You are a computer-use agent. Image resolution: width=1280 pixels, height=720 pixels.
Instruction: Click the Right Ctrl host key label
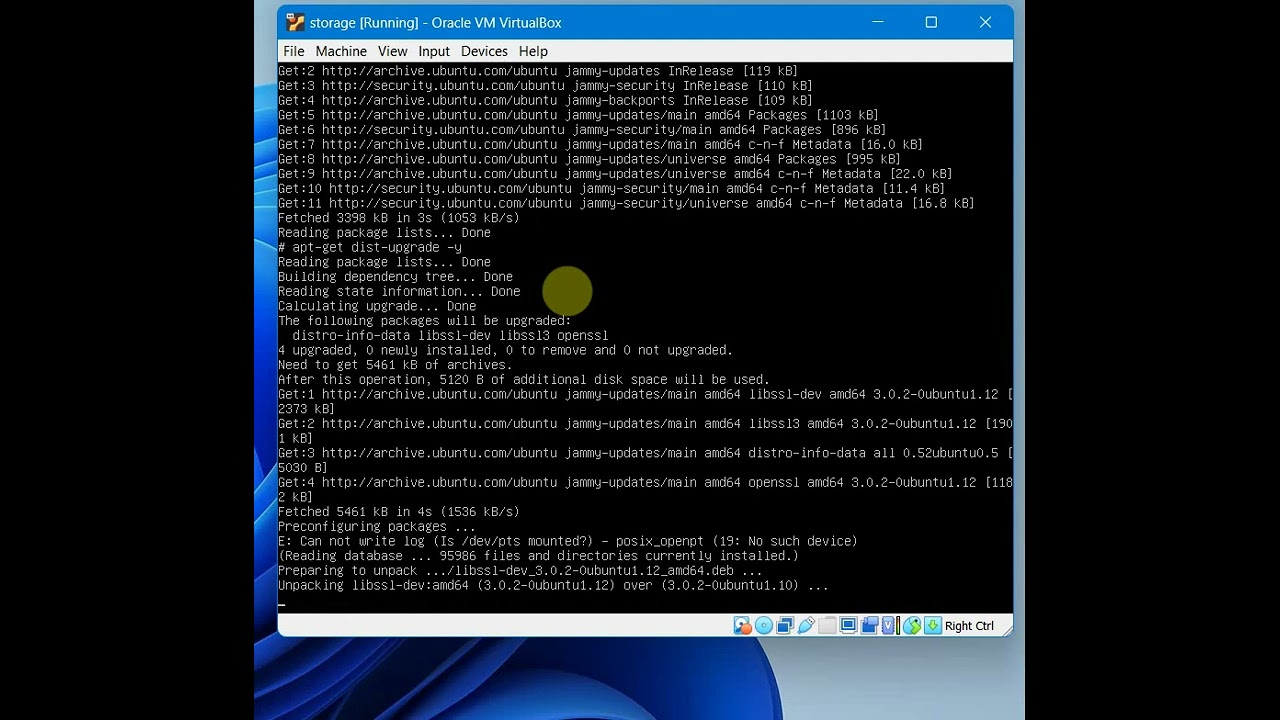(x=969, y=626)
